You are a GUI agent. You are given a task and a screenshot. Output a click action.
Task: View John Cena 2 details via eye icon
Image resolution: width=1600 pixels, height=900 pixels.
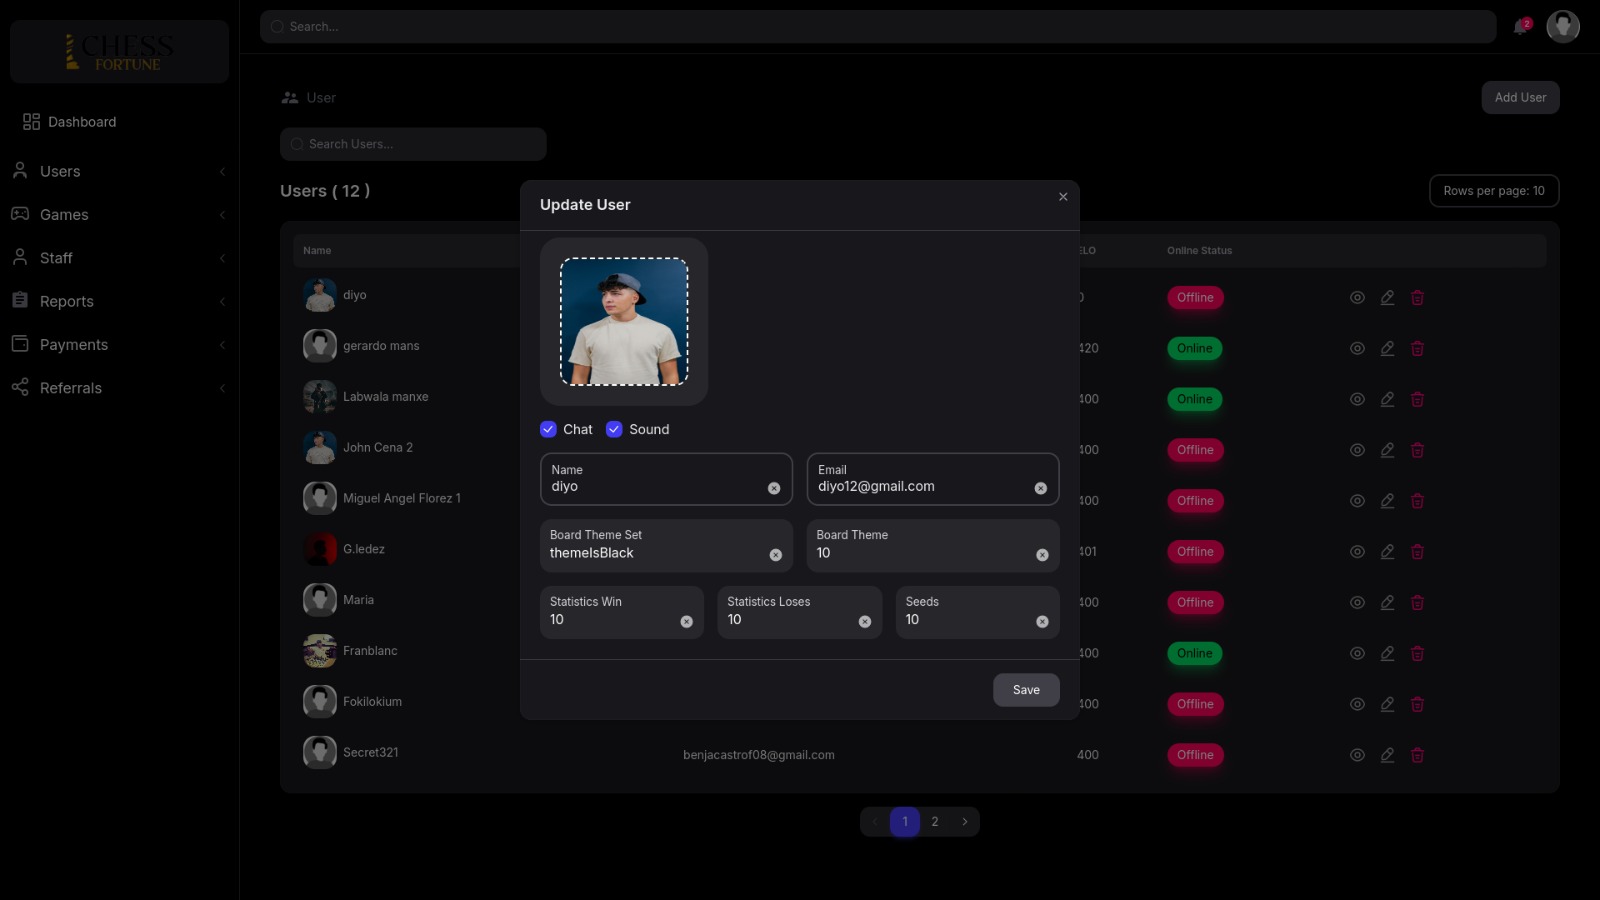(1357, 450)
